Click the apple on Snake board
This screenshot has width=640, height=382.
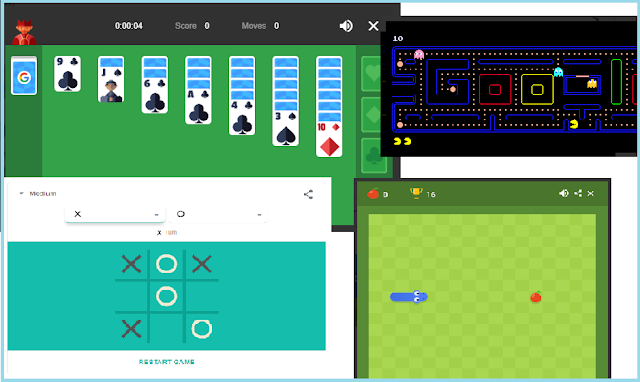click(536, 297)
